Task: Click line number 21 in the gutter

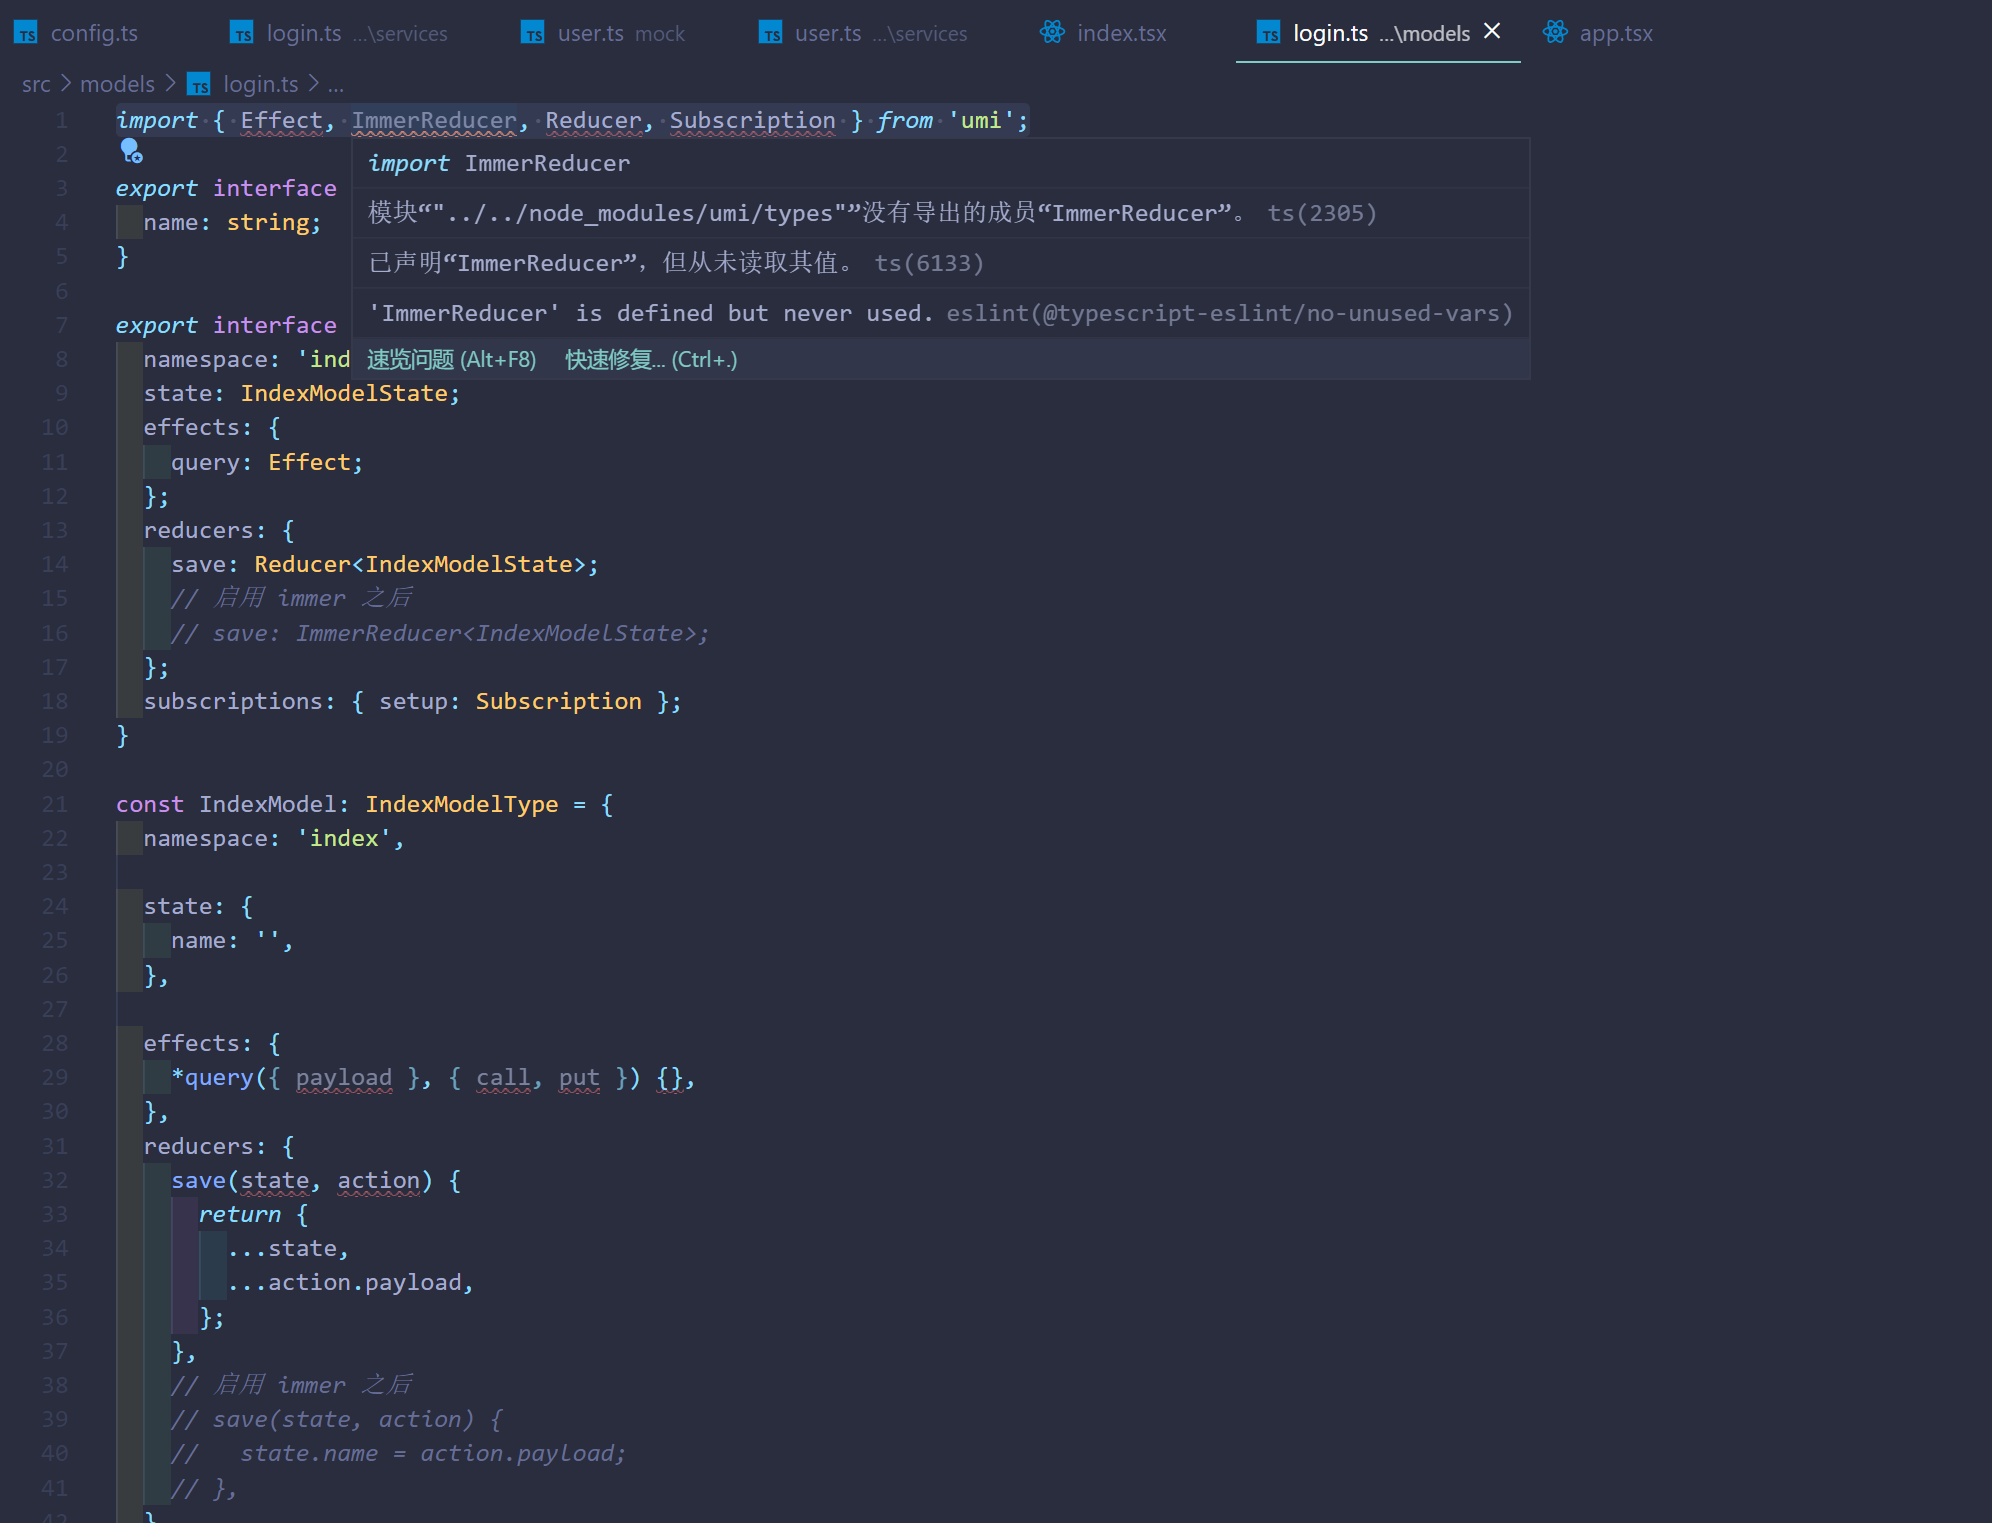Action: [55, 803]
